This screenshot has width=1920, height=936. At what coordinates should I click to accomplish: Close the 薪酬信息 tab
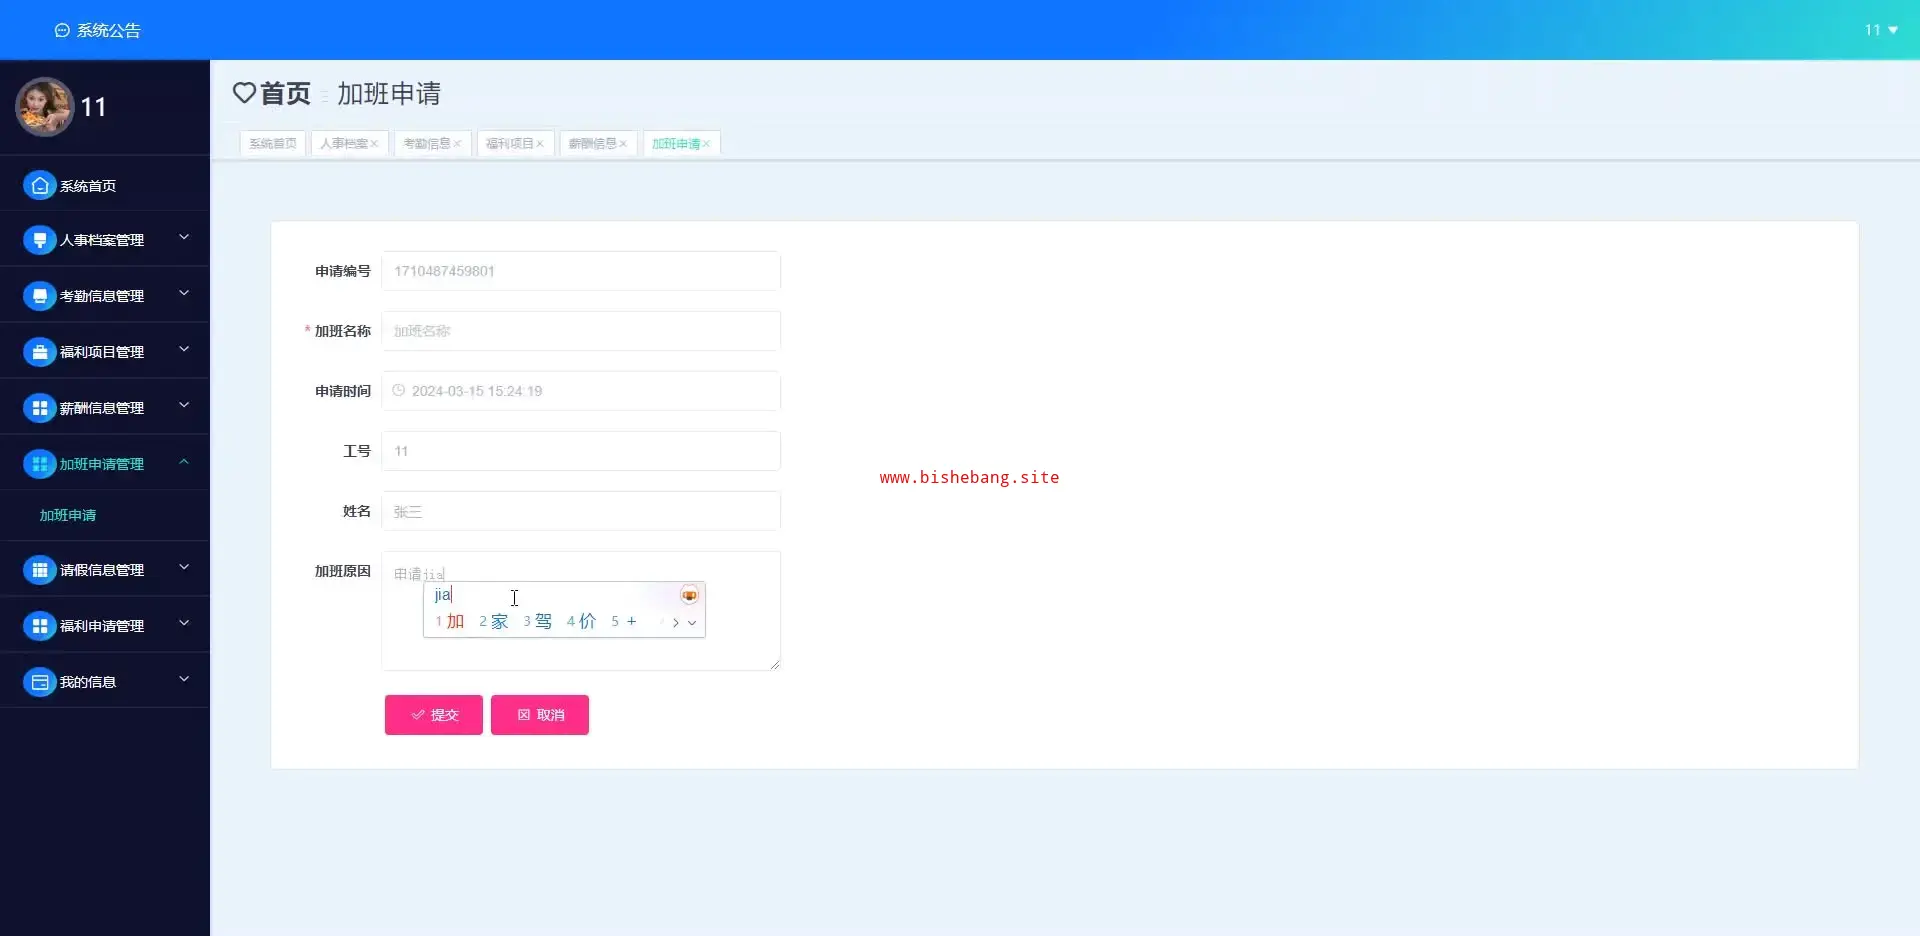point(623,144)
